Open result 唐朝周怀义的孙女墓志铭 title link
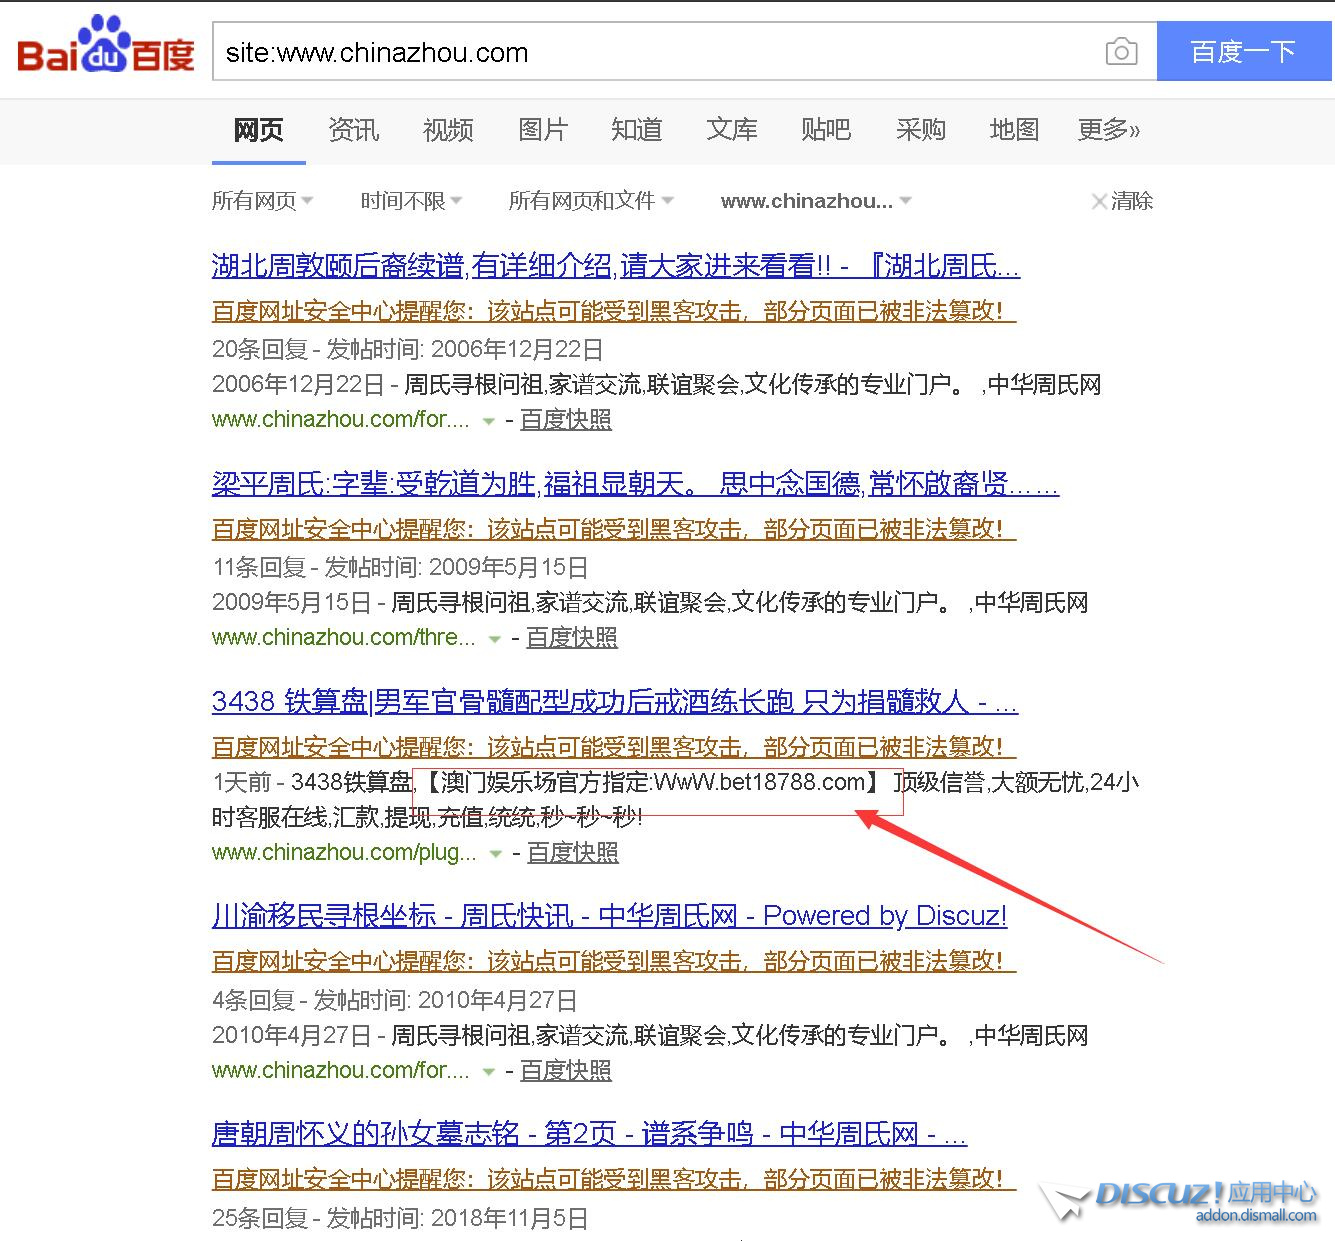 pos(589,1134)
